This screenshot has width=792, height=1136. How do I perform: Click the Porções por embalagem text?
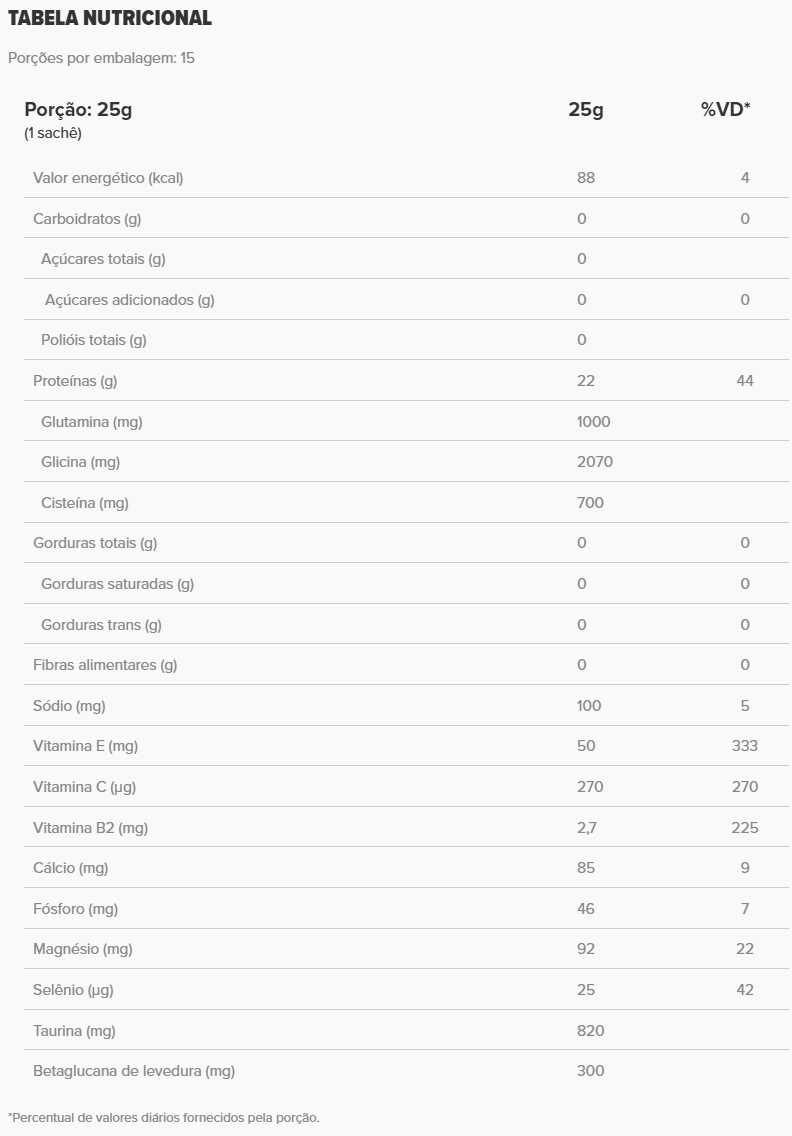(x=101, y=58)
